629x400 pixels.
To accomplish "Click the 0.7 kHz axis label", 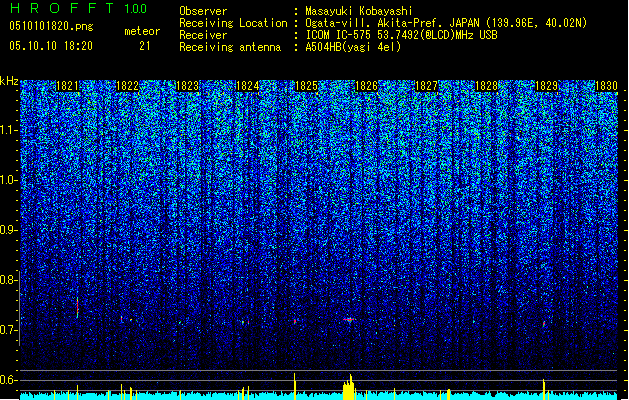I will coord(8,330).
